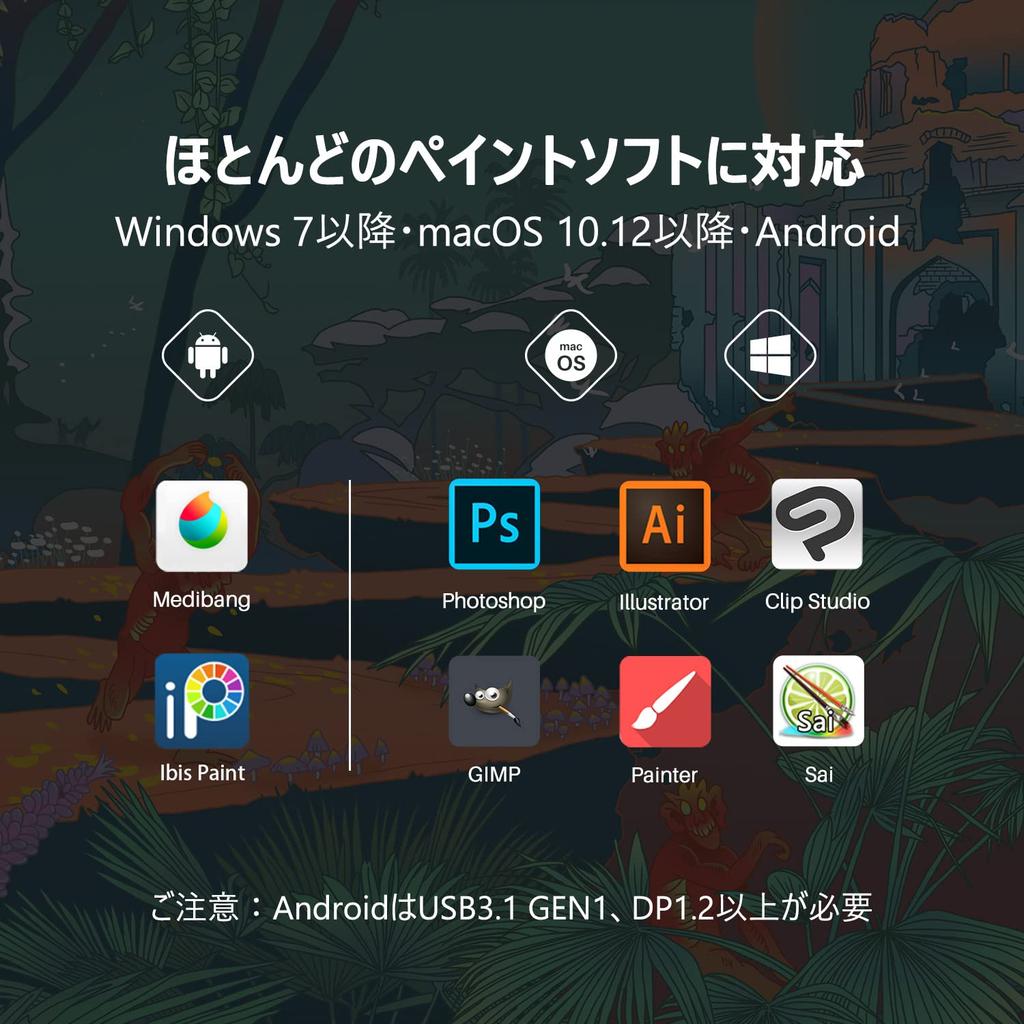Click the Windows 7 / macOS 10.12 subtitle
The height and width of the screenshot is (1024, 1024).
pyautogui.click(x=508, y=232)
